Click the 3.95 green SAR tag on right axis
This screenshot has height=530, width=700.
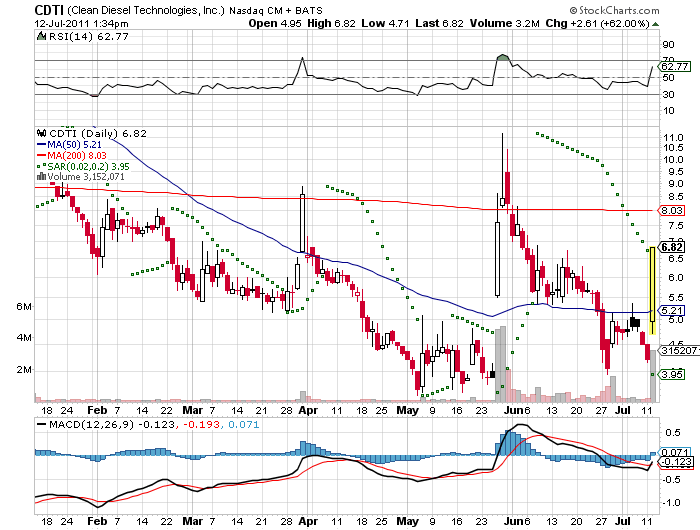coord(671,374)
